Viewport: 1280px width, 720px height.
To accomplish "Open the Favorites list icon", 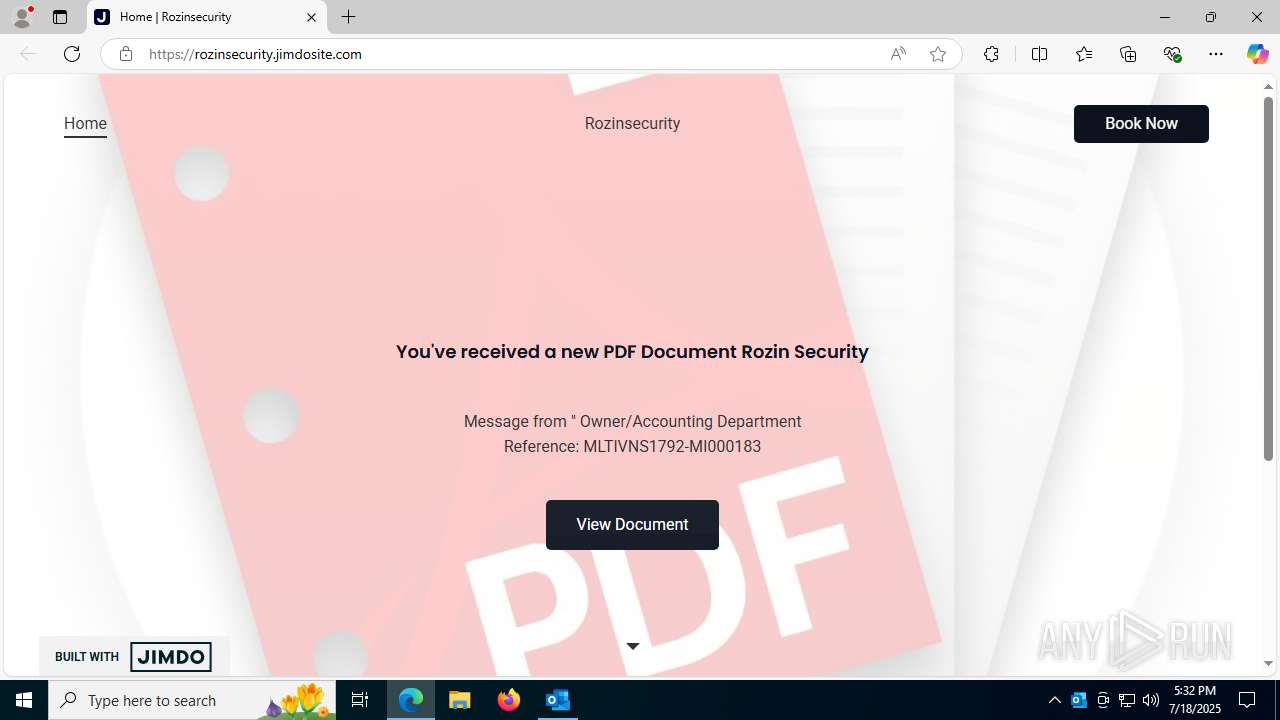I will [1084, 54].
